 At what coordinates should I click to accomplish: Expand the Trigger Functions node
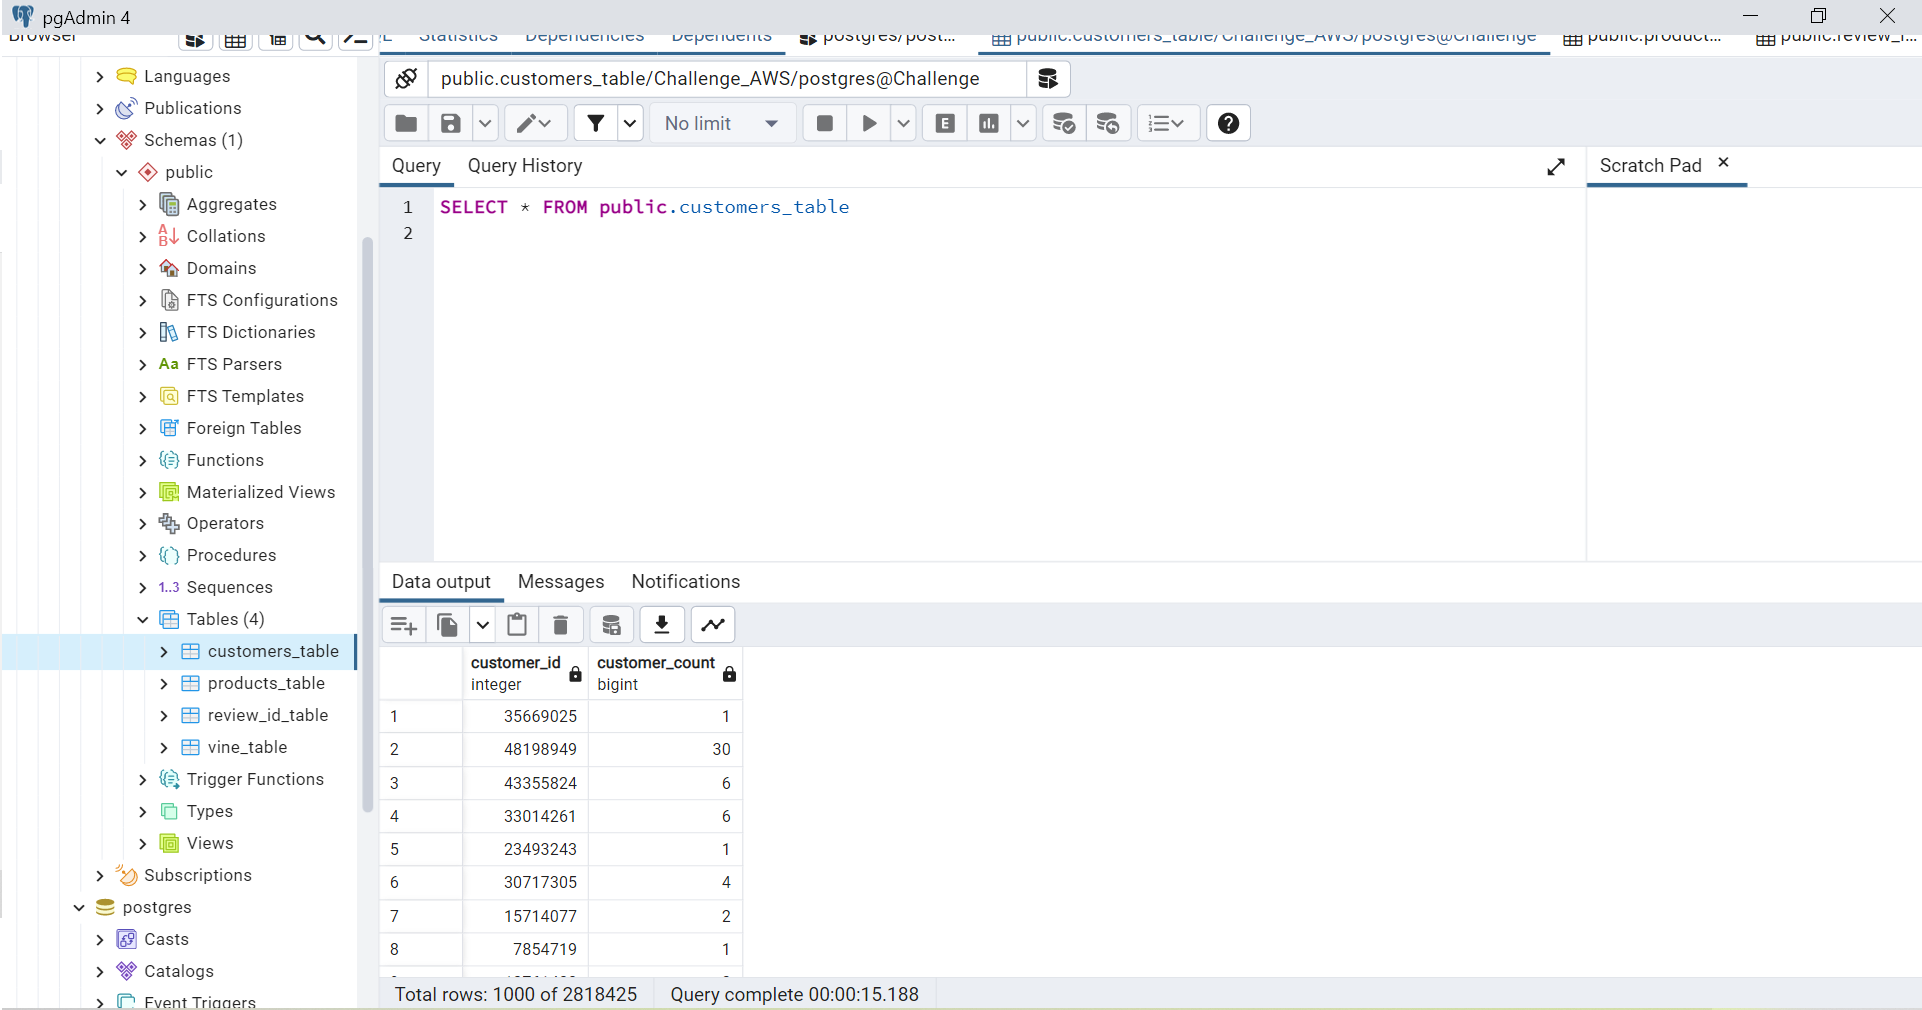[143, 780]
